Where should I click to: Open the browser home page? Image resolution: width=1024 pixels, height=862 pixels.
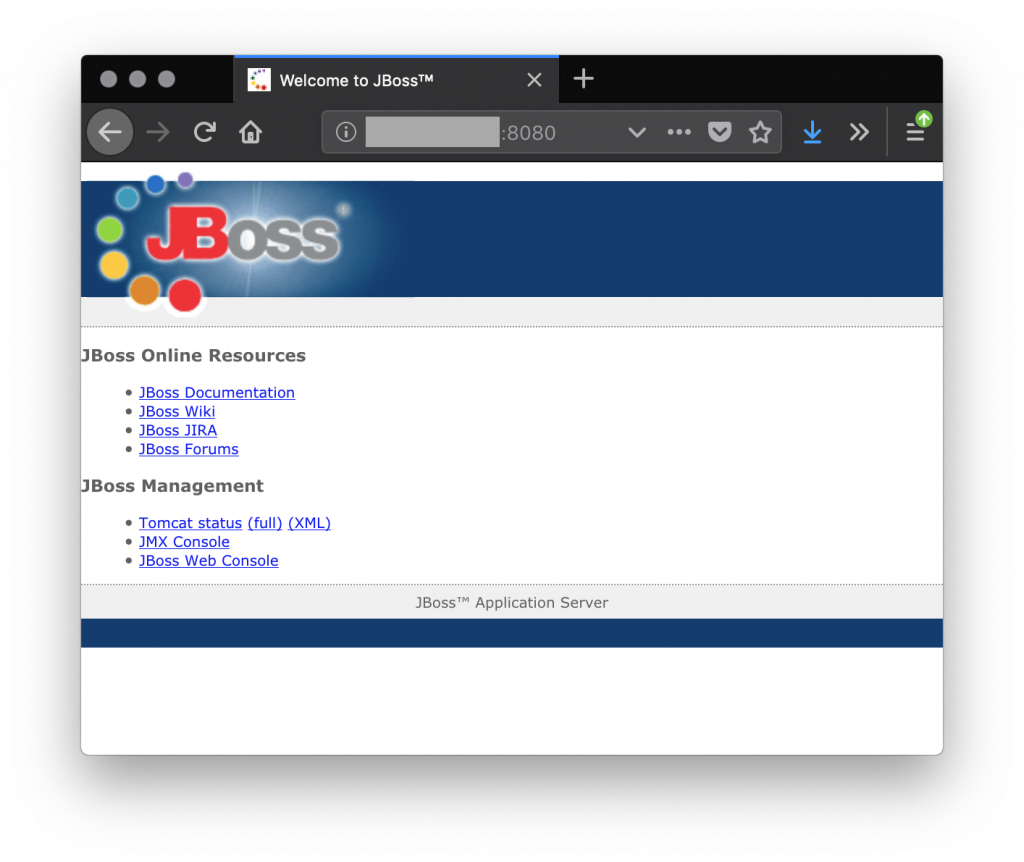pos(250,133)
